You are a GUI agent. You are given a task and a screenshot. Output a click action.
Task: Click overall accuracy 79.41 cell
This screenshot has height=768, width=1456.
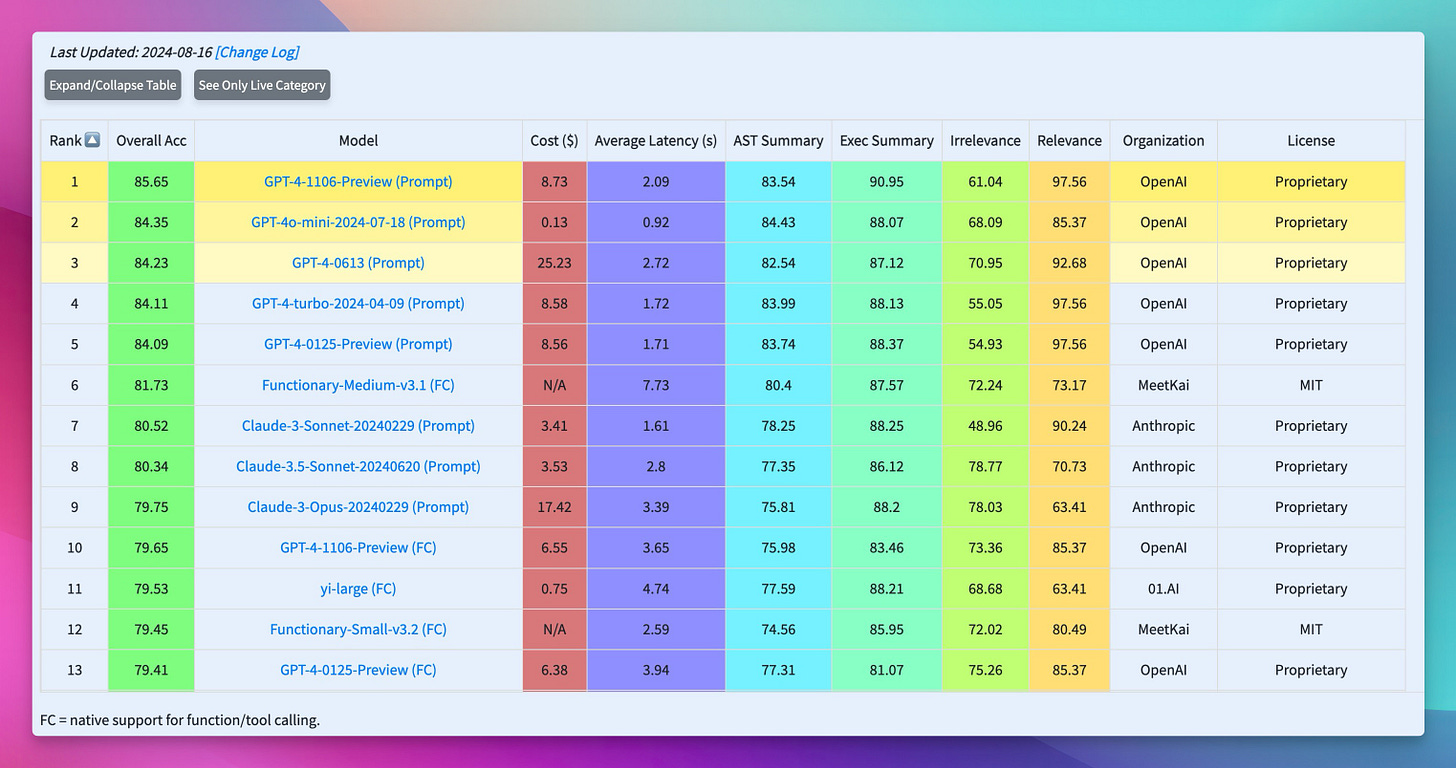pos(151,670)
